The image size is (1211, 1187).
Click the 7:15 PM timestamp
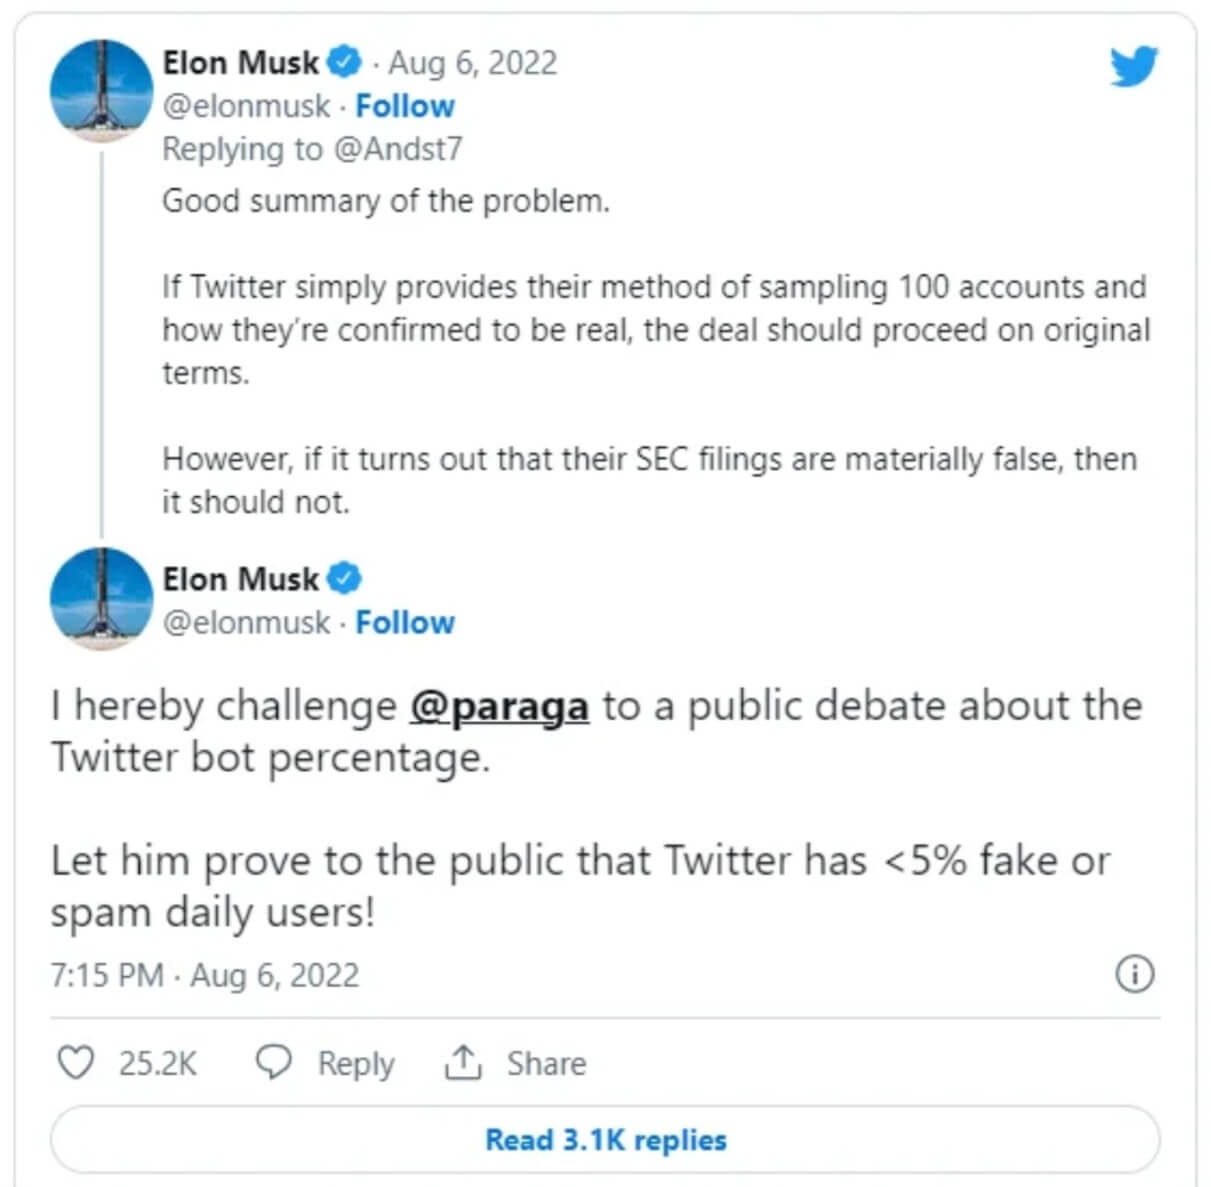point(105,973)
